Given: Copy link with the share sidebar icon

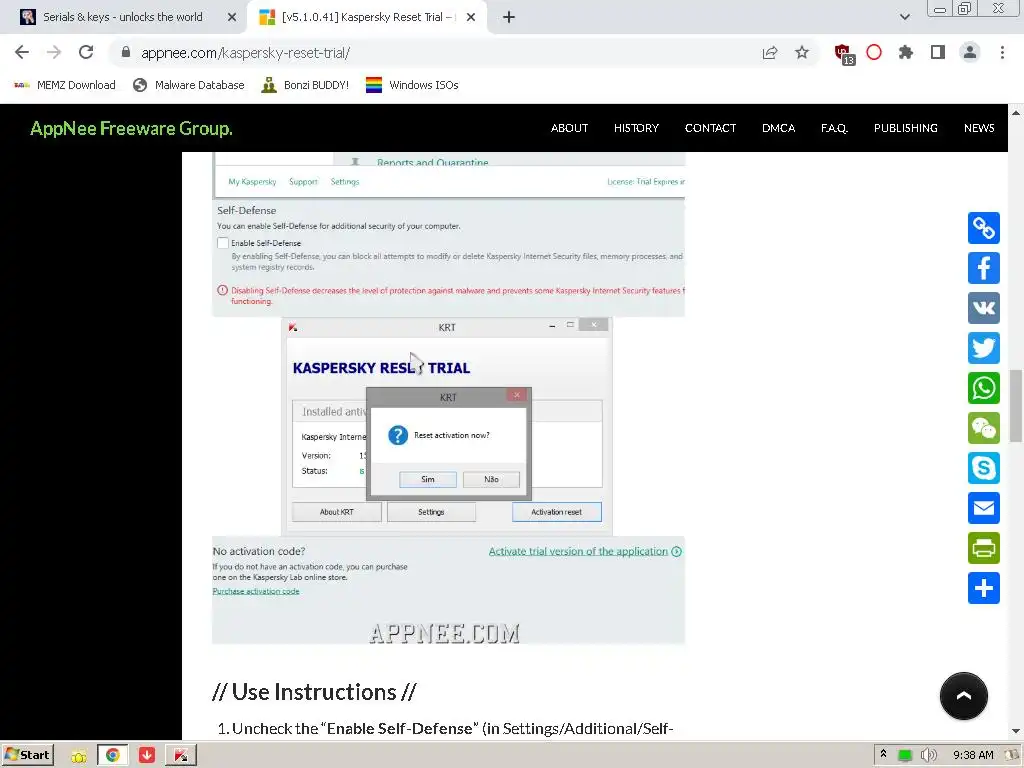Looking at the screenshot, I should (x=984, y=228).
